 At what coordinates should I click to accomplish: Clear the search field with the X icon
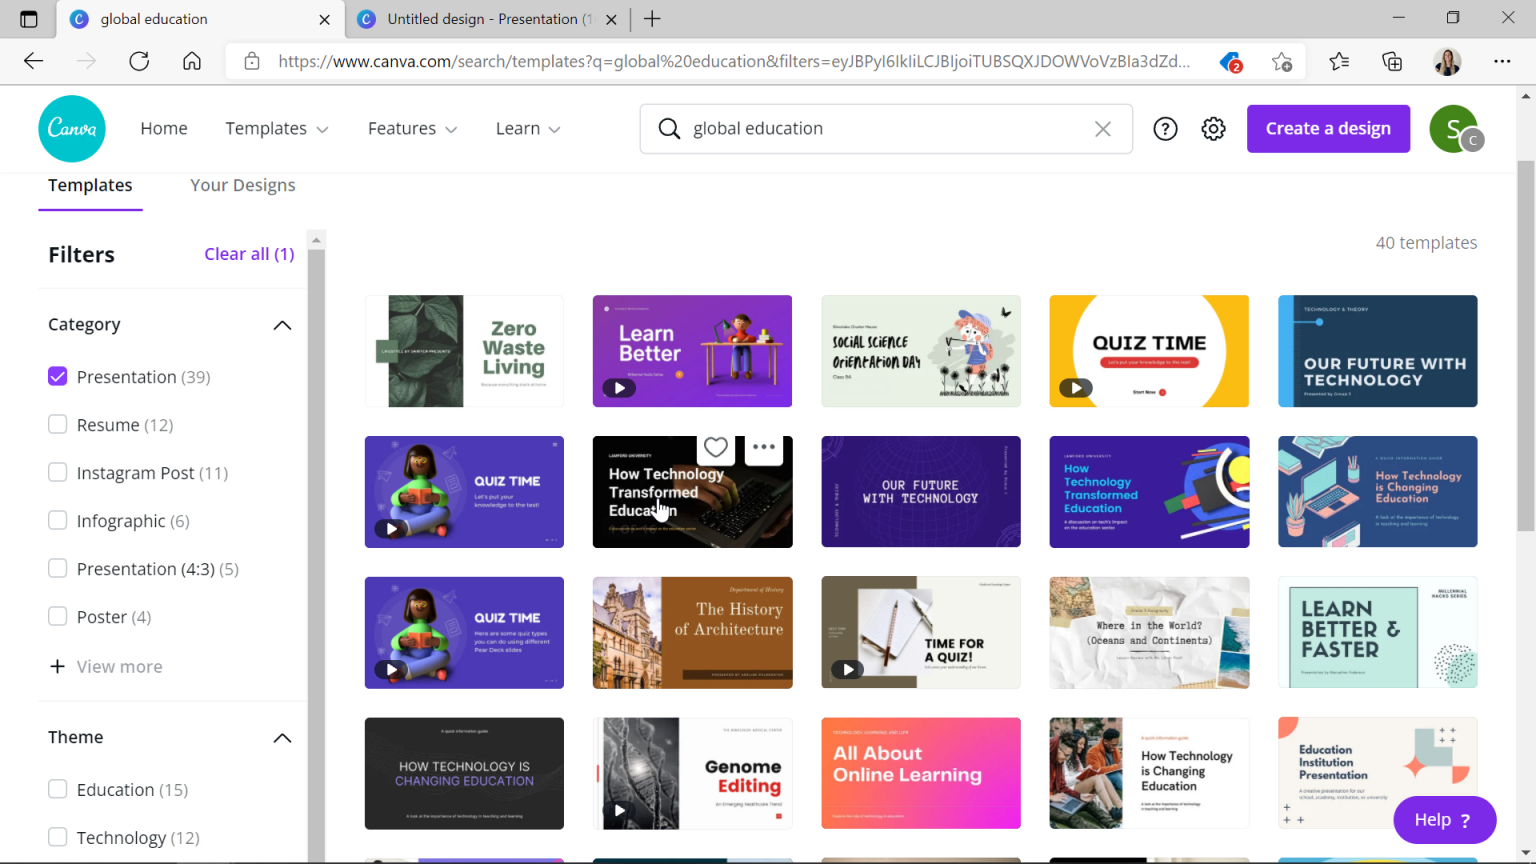[x=1103, y=128]
